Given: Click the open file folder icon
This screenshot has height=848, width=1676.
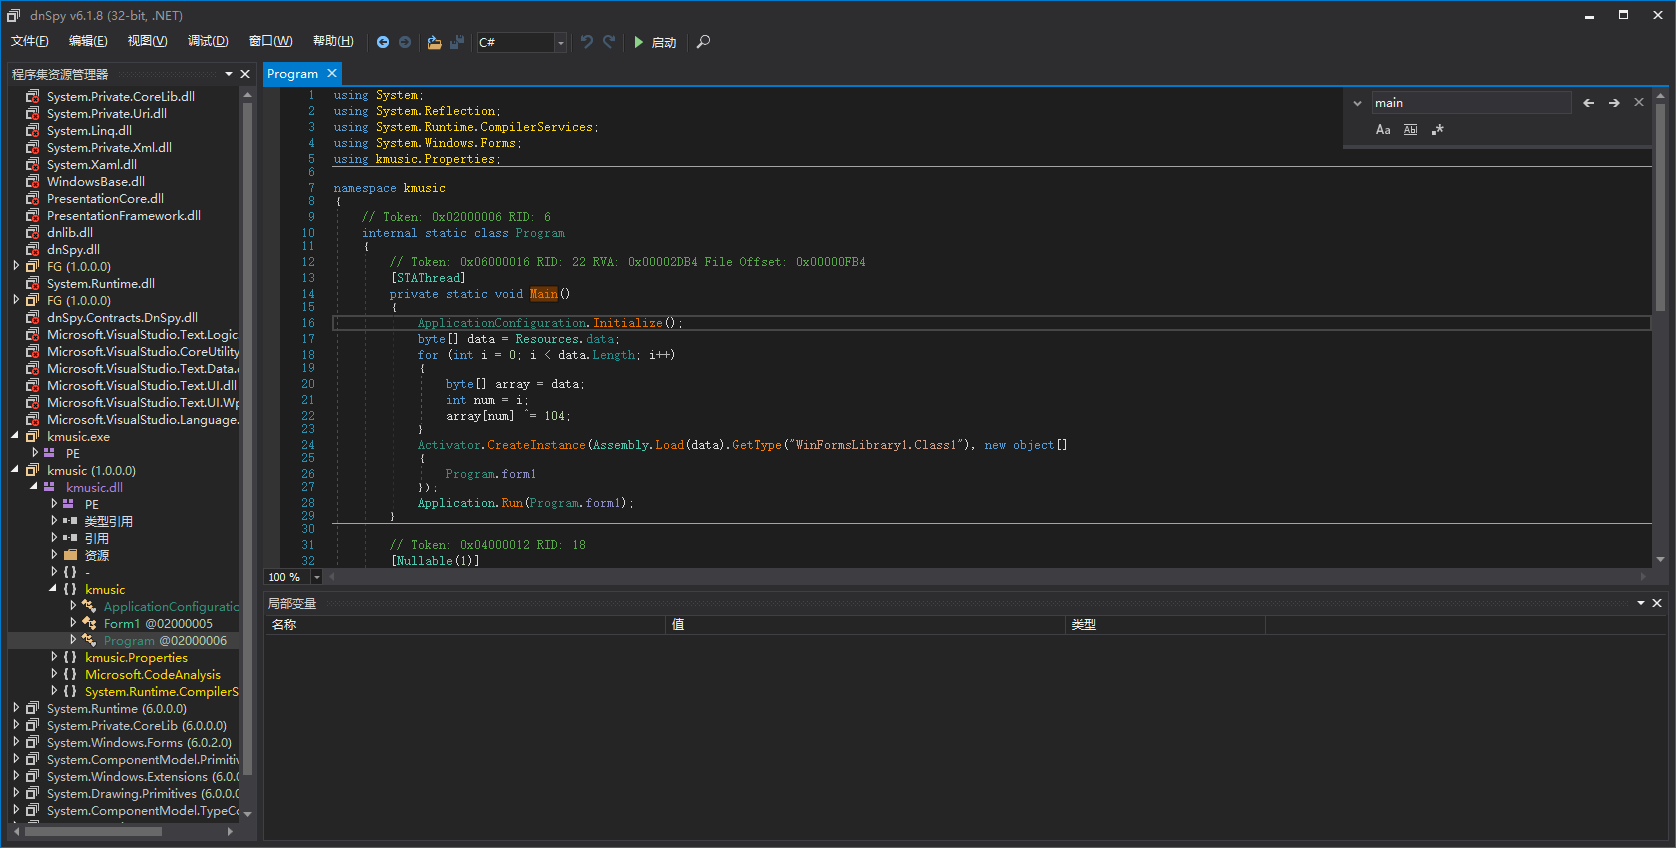Looking at the screenshot, I should click(434, 42).
